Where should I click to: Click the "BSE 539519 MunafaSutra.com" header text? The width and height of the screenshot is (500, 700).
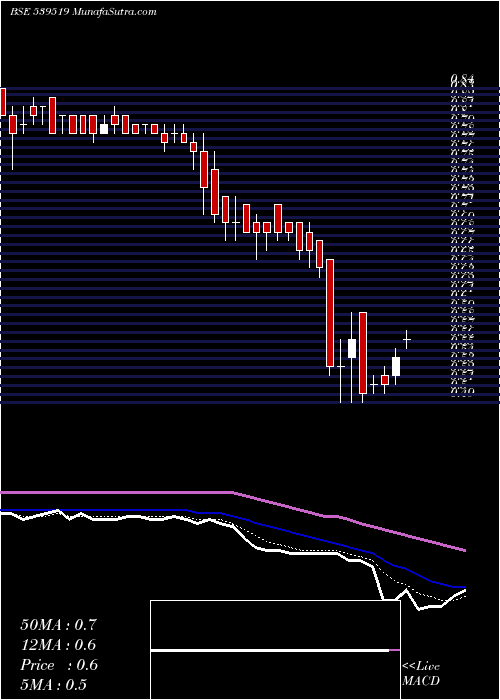point(83,12)
